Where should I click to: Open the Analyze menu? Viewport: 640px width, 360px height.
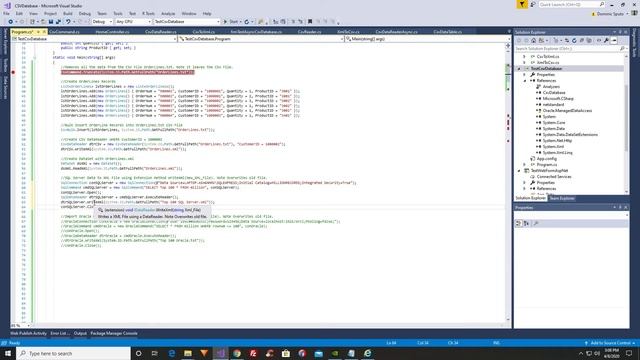[x=168, y=13]
